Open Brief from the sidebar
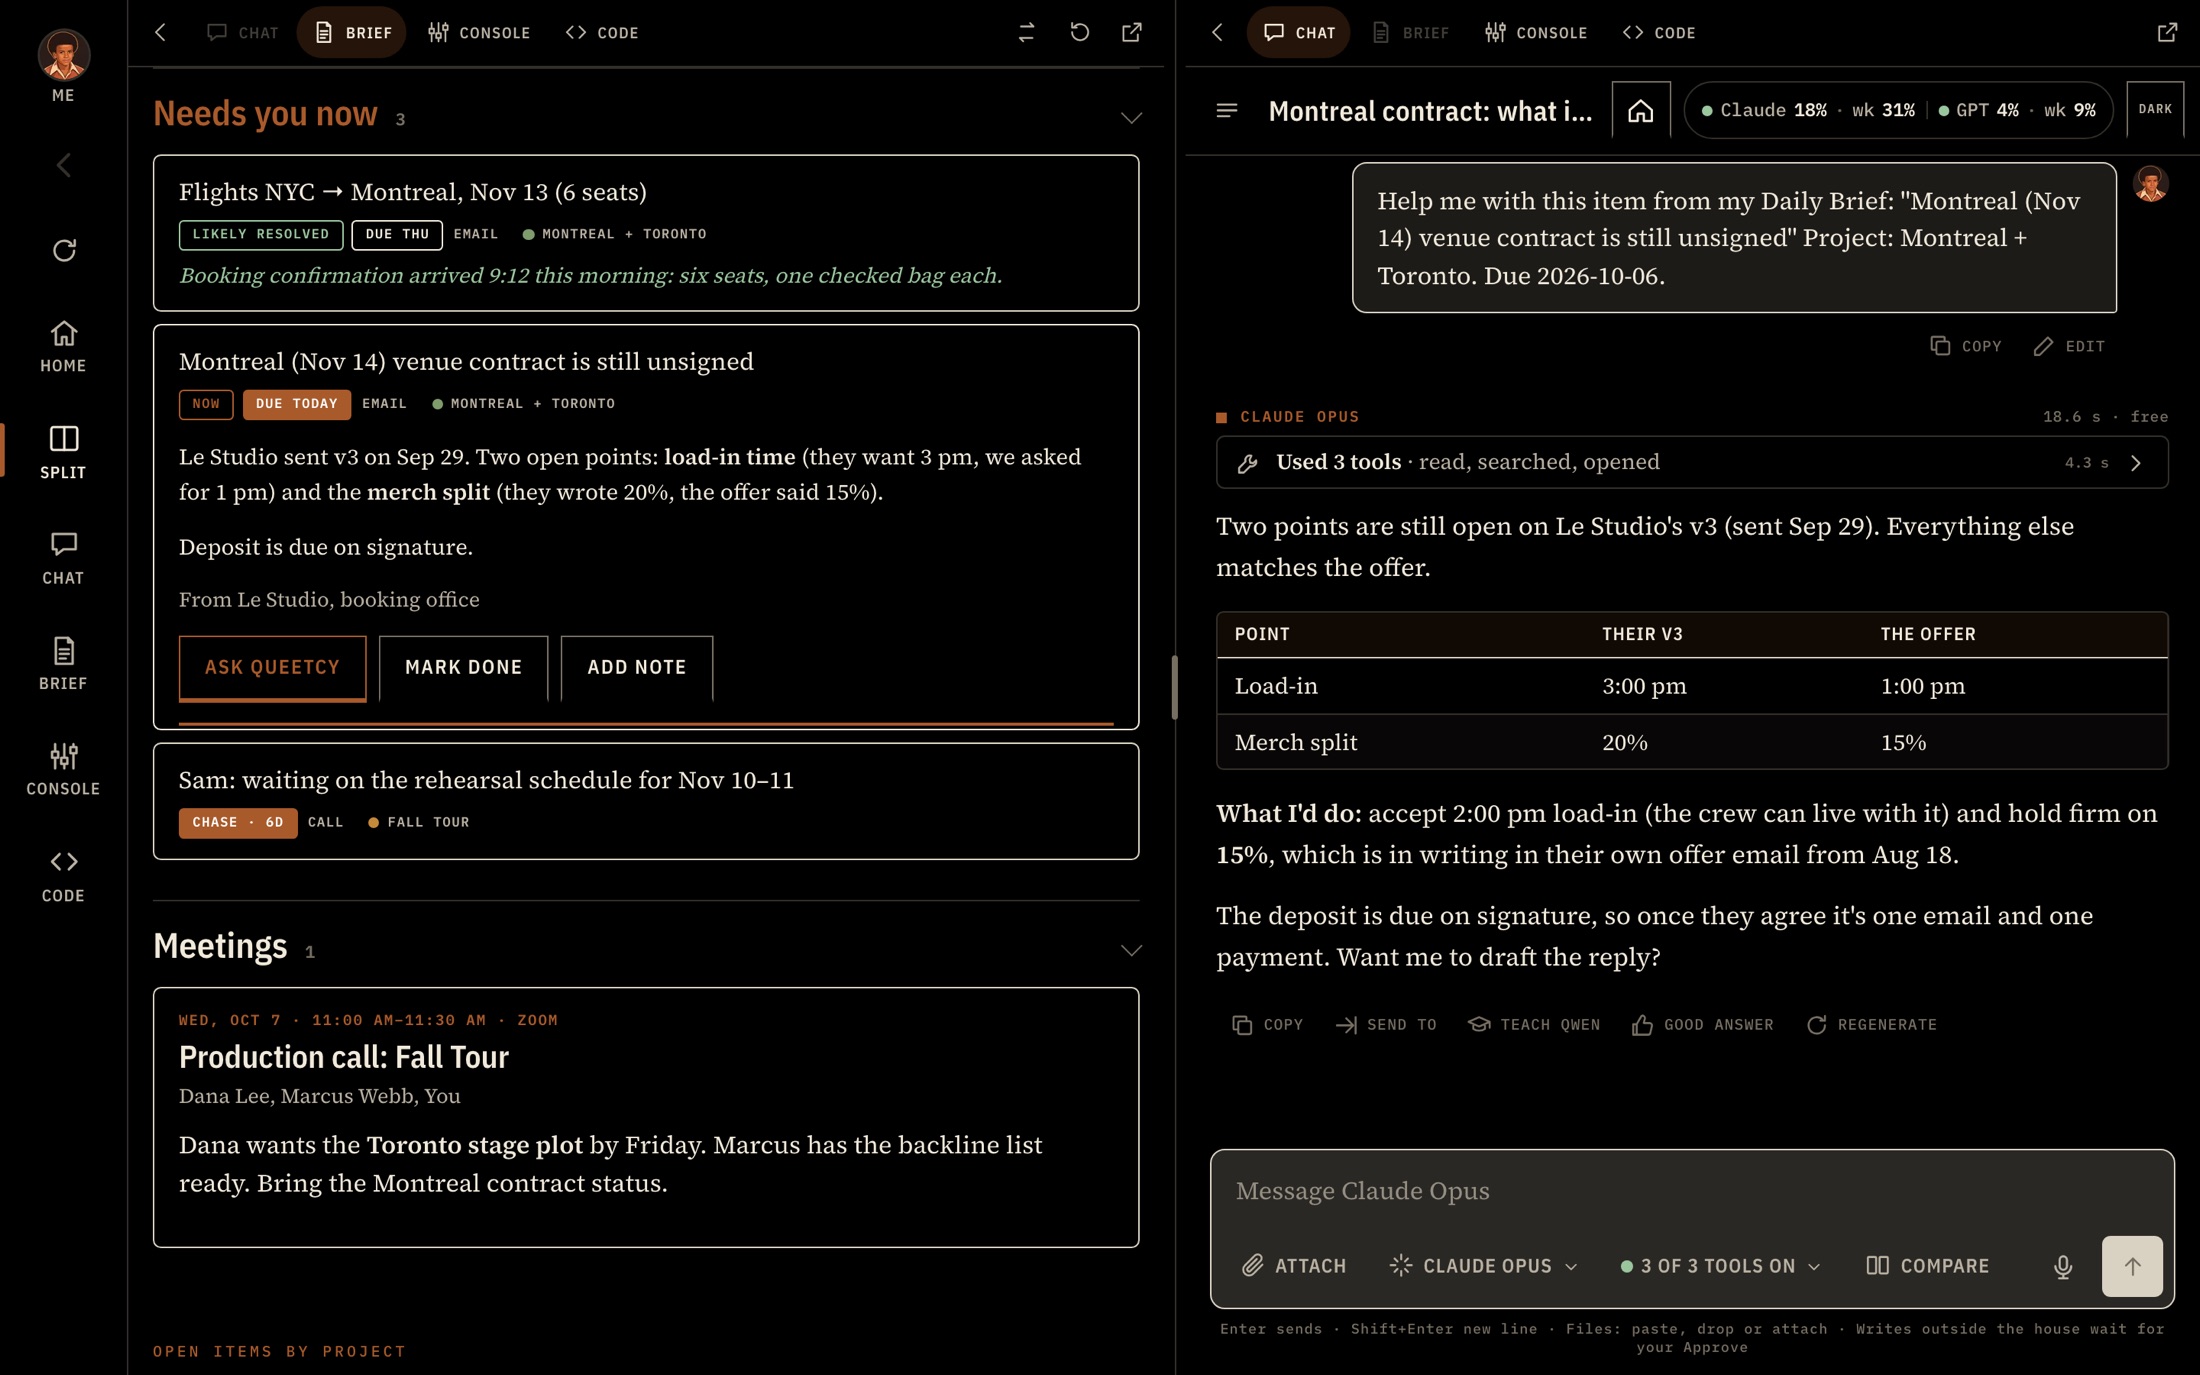The image size is (2200, 1375). pos(63,664)
